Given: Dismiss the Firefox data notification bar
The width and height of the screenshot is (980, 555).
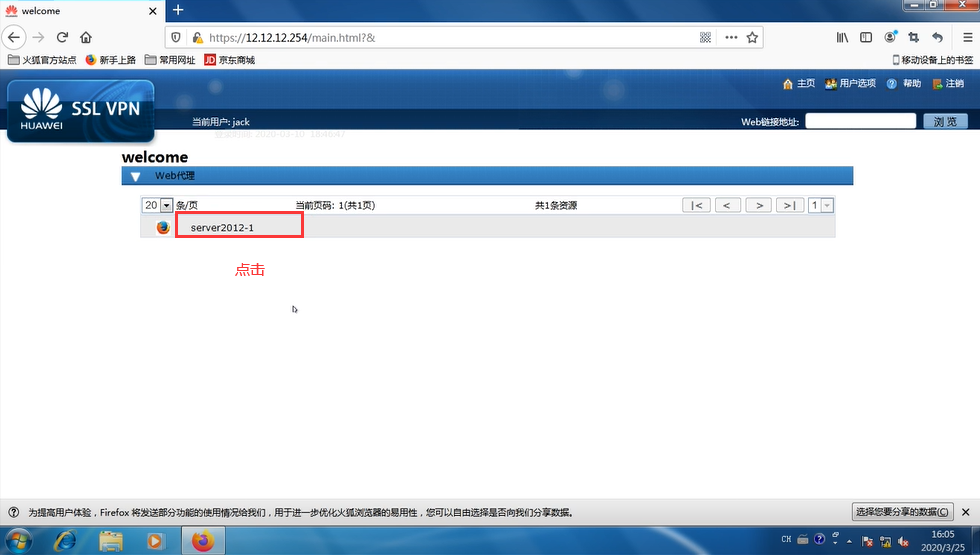Looking at the screenshot, I should pos(966,512).
